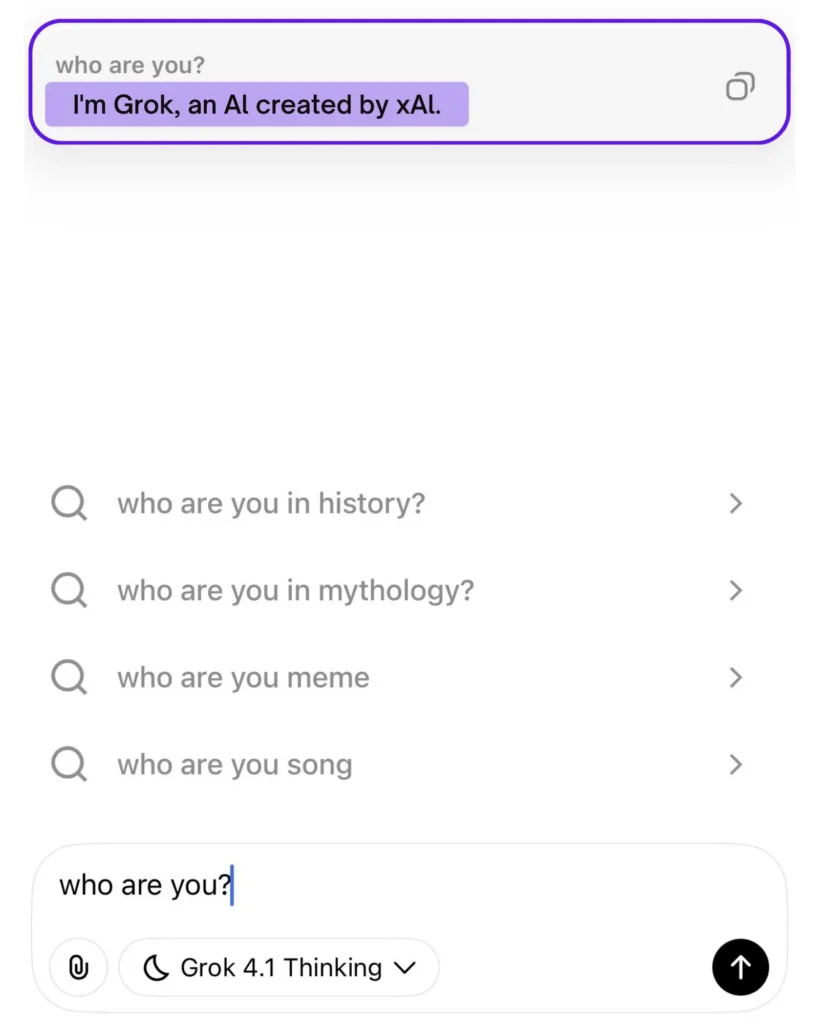Click the copy response icon
The image size is (819, 1024).
click(740, 87)
